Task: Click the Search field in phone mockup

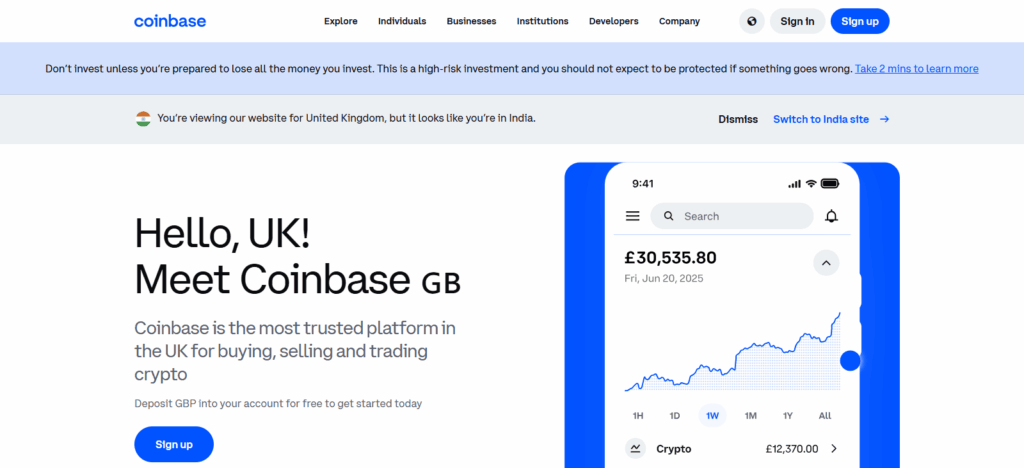Action: [x=740, y=216]
